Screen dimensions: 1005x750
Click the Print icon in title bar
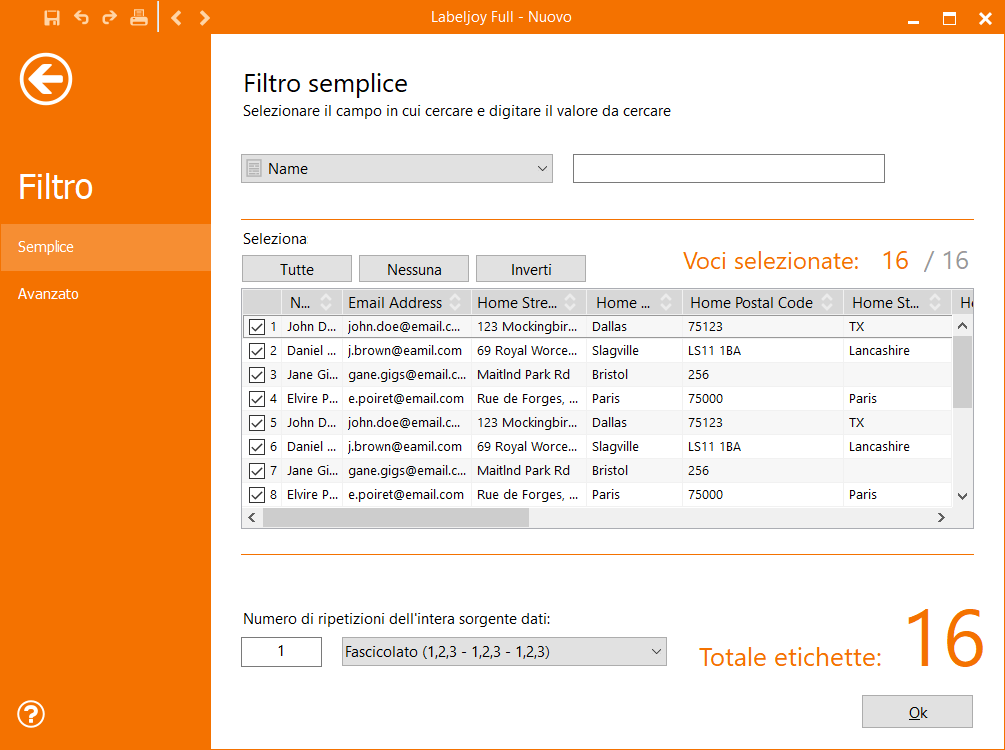coord(139,17)
